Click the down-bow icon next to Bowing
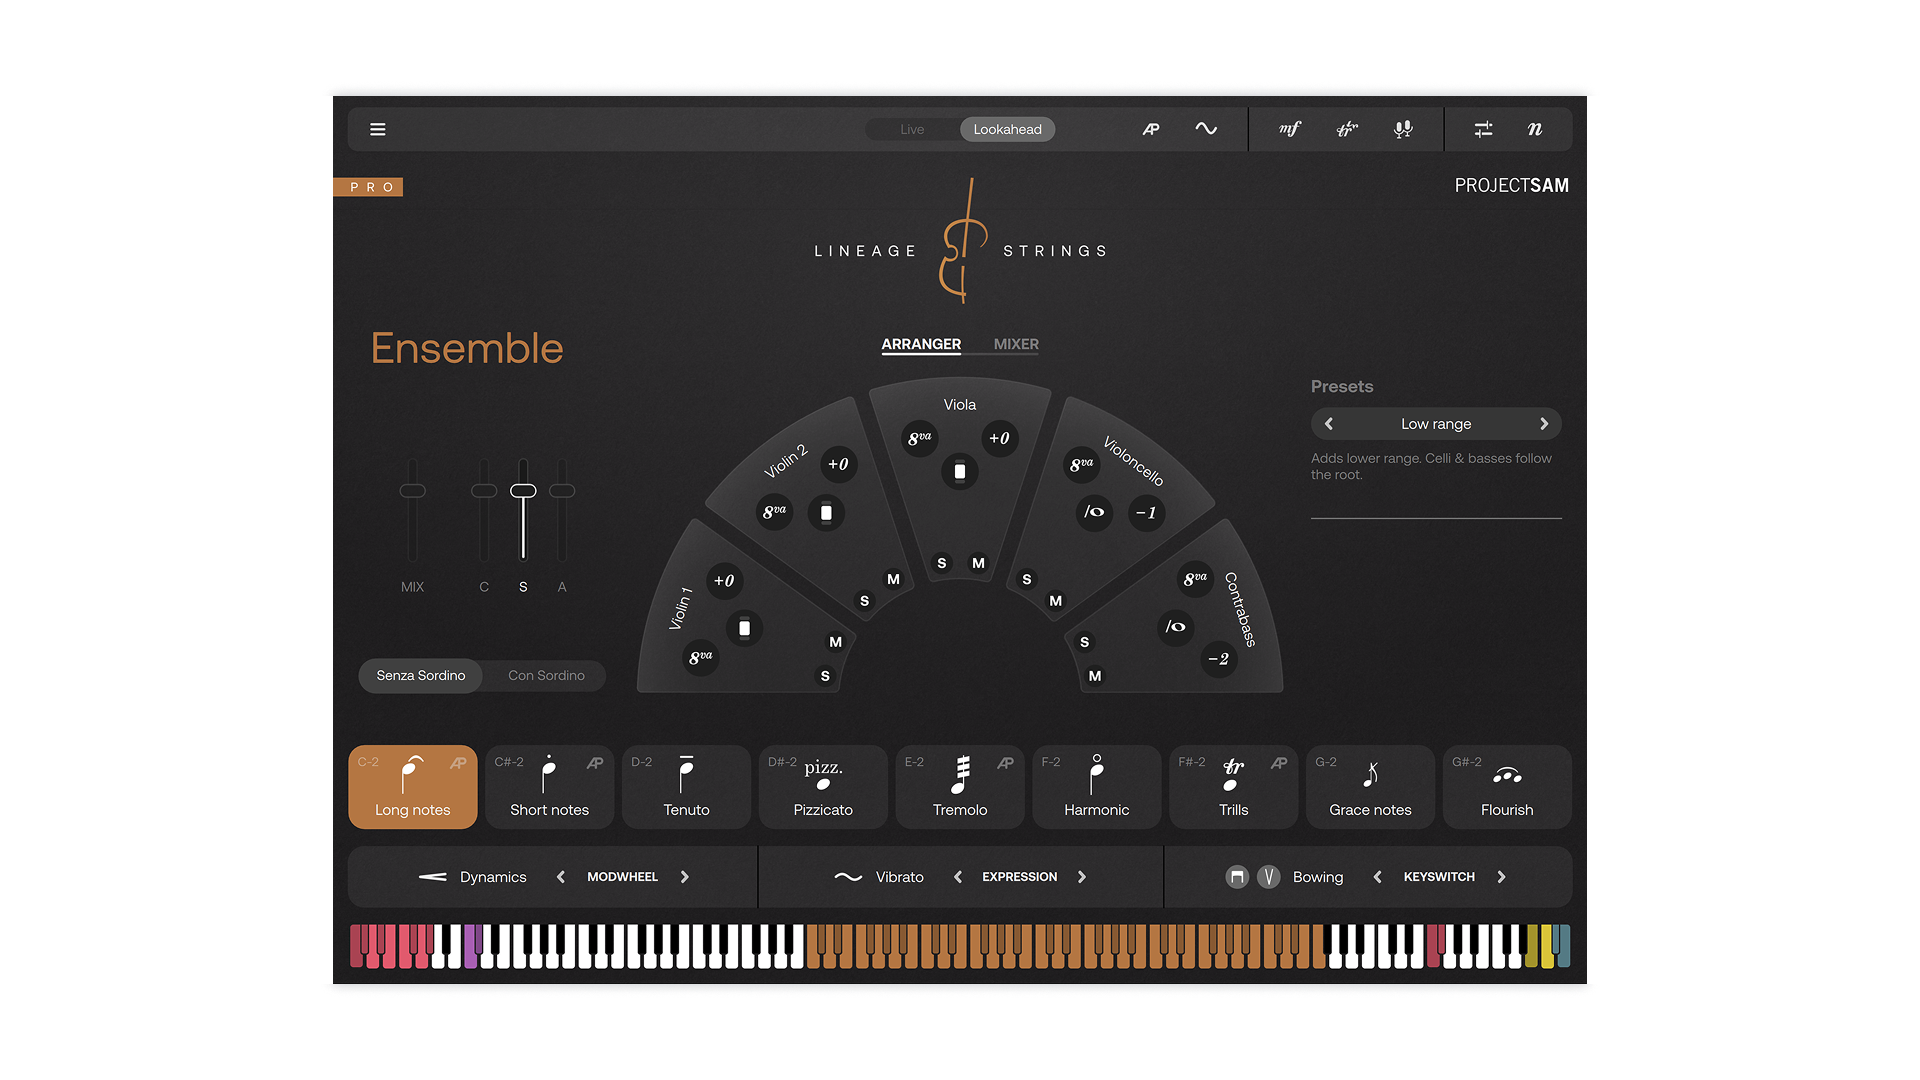This screenshot has width=1920, height=1080. [x=1237, y=877]
